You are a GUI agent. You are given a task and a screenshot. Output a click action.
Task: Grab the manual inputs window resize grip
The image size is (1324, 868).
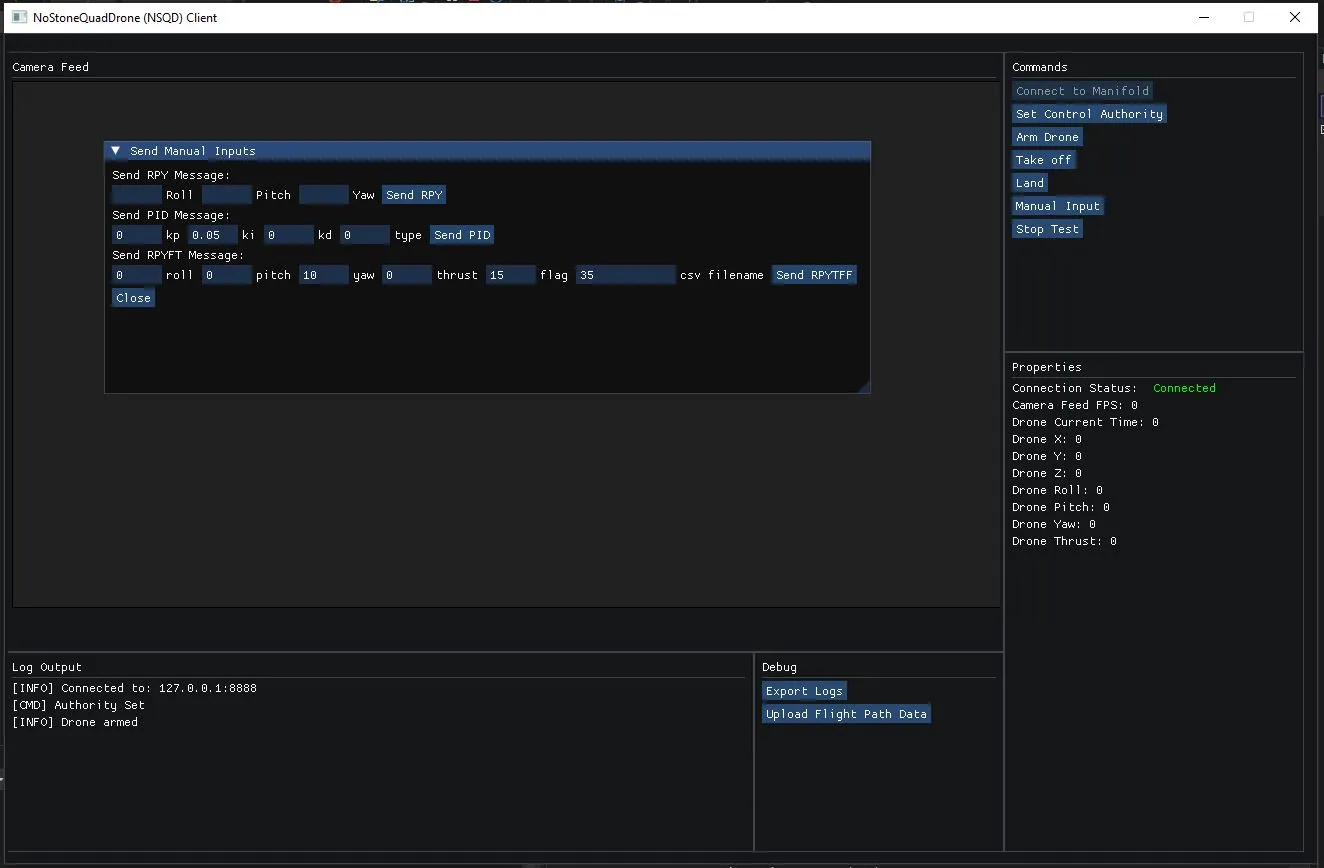click(864, 387)
